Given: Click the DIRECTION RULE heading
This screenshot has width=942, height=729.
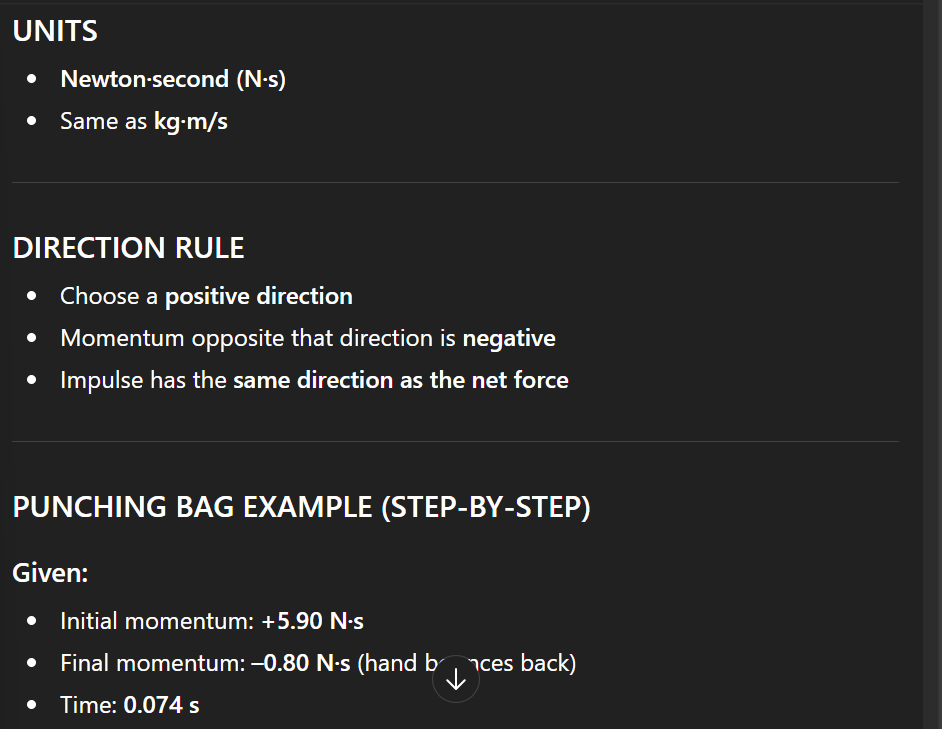Looking at the screenshot, I should click(x=128, y=248).
